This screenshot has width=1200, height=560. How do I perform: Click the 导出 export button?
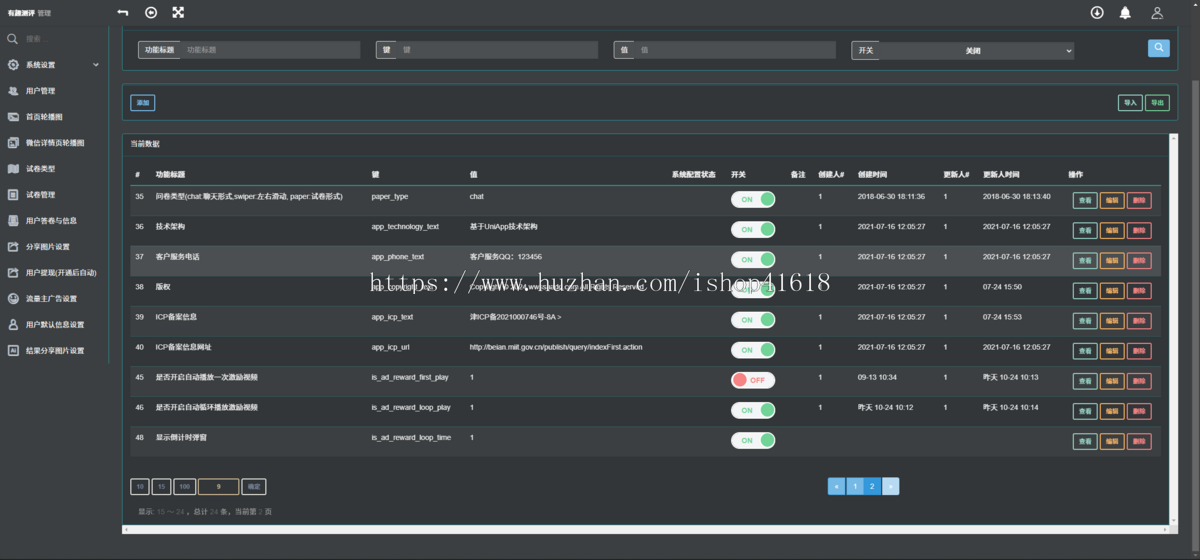pos(1157,103)
